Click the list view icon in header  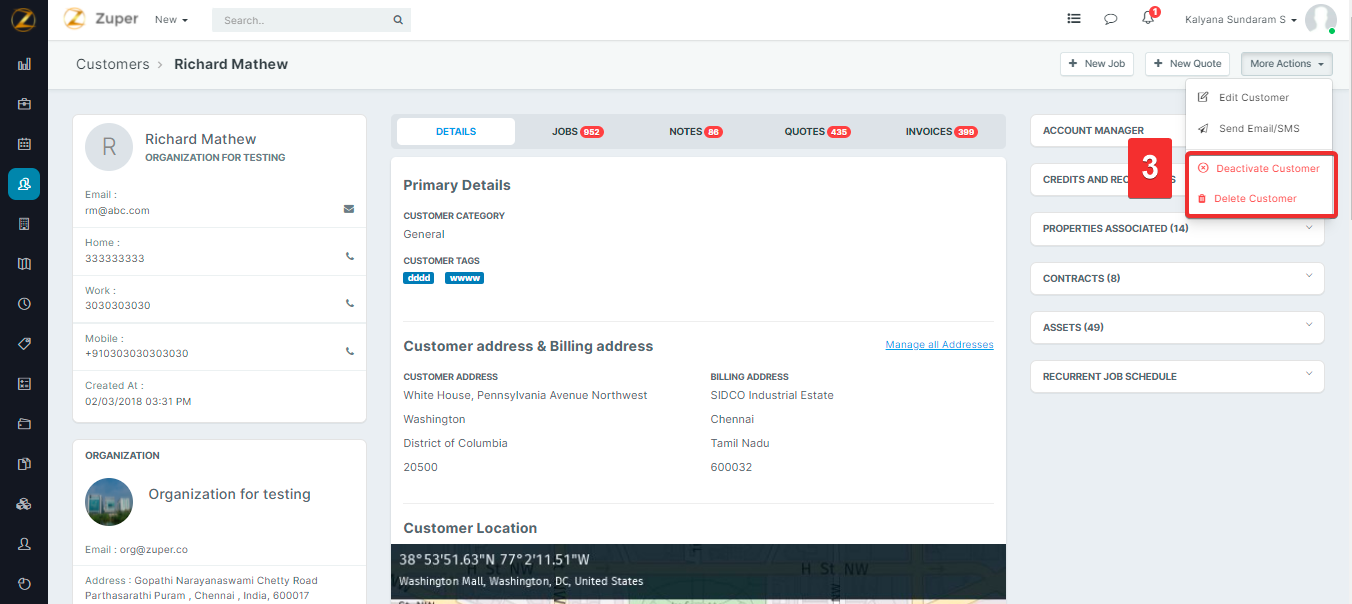click(1074, 19)
